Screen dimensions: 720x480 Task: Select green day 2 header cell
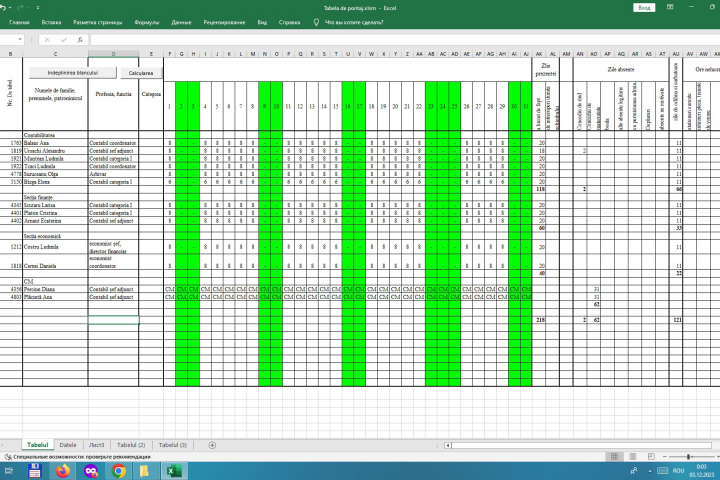tap(181, 106)
